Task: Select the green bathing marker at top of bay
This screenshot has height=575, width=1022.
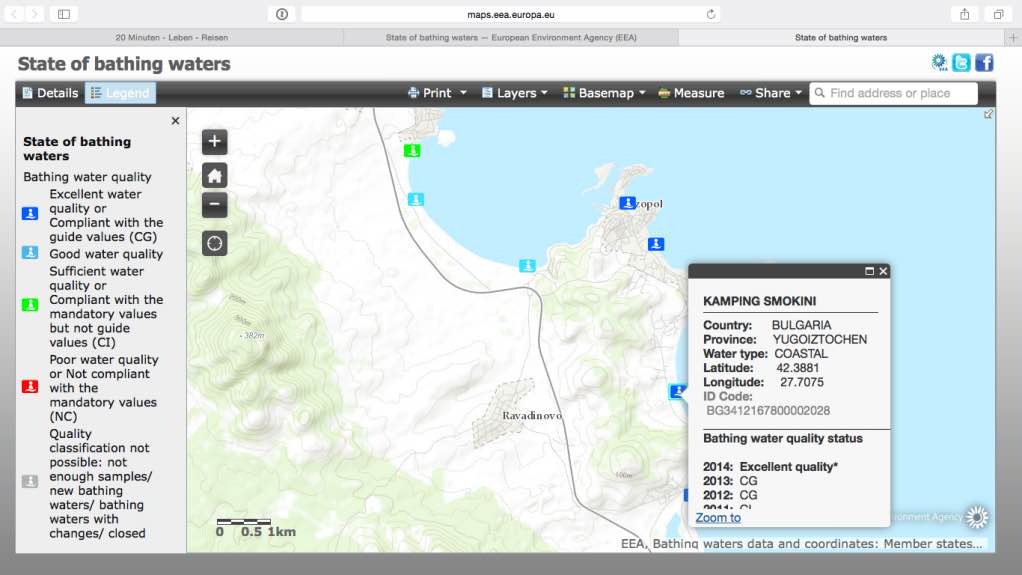Action: pos(412,151)
